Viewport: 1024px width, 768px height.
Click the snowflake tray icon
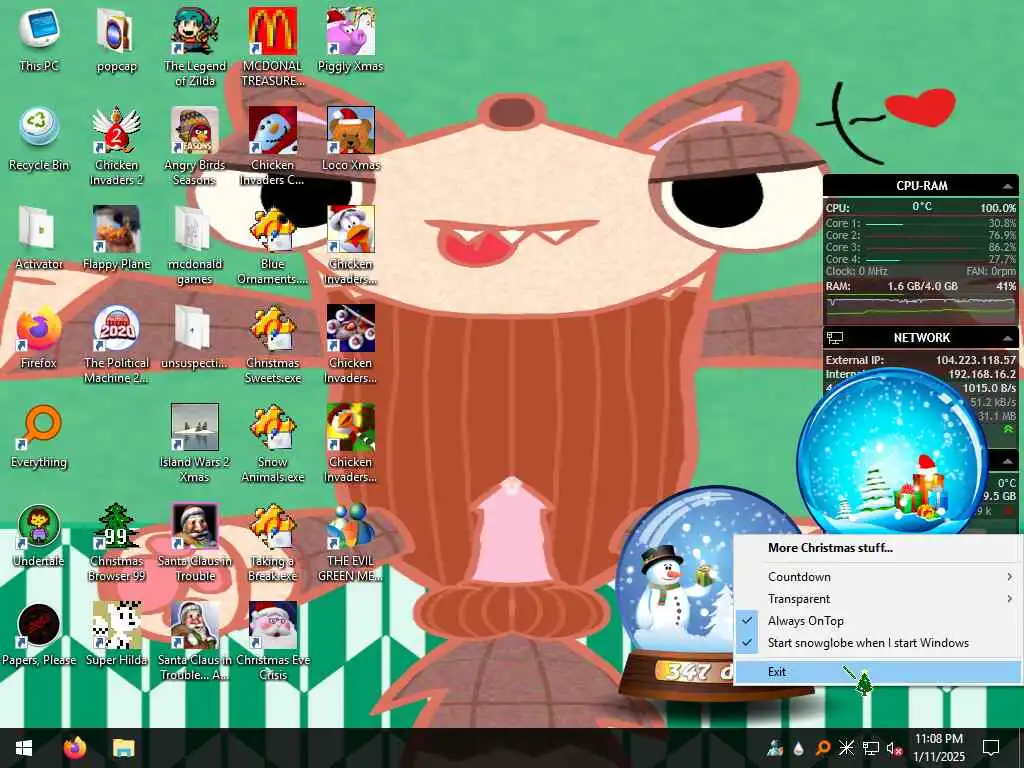pyautogui.click(x=846, y=748)
